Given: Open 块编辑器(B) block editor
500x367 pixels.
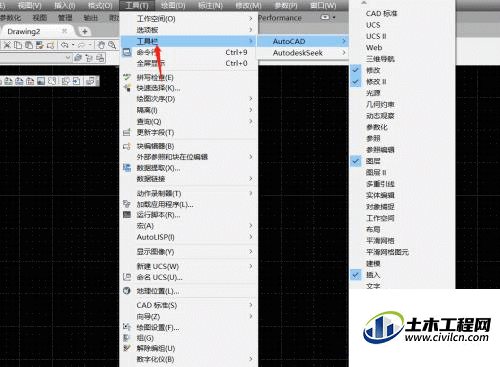Looking at the screenshot, I should (x=188, y=146).
